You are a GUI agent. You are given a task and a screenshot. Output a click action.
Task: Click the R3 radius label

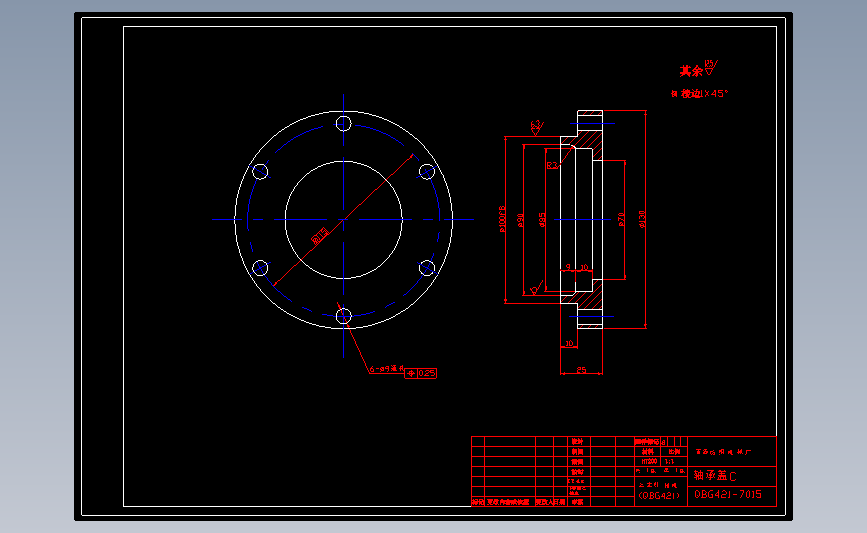pyautogui.click(x=552, y=165)
